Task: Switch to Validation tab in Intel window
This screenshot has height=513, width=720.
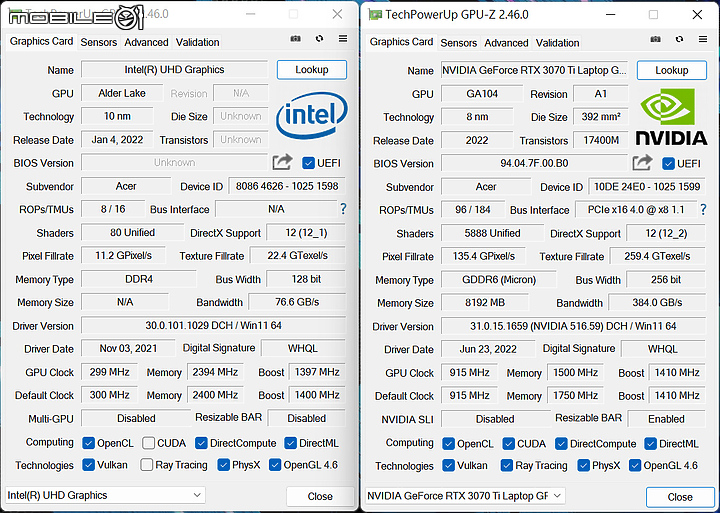Action: click(x=197, y=42)
